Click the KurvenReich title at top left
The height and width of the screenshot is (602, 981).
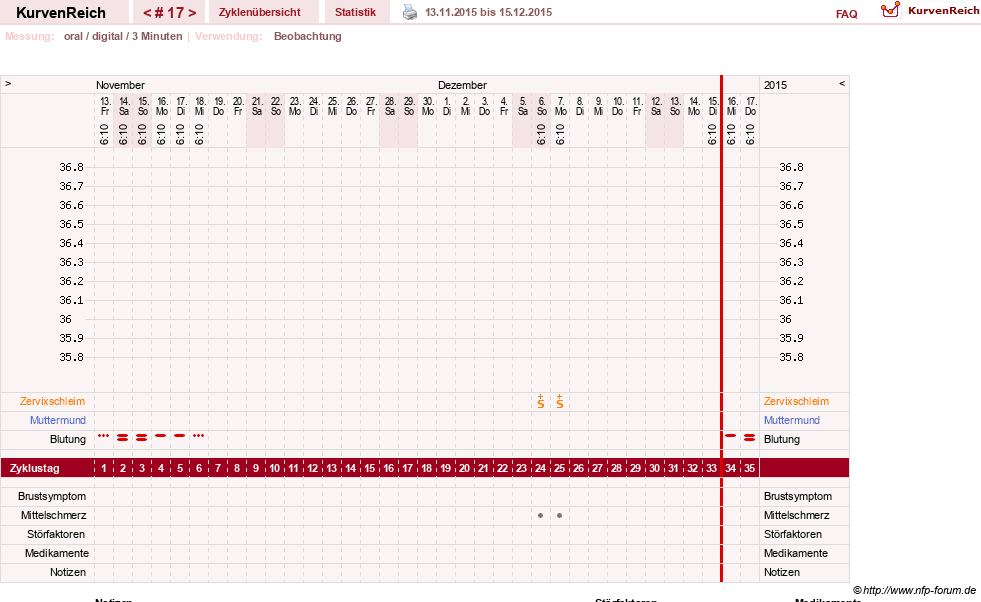[61, 13]
